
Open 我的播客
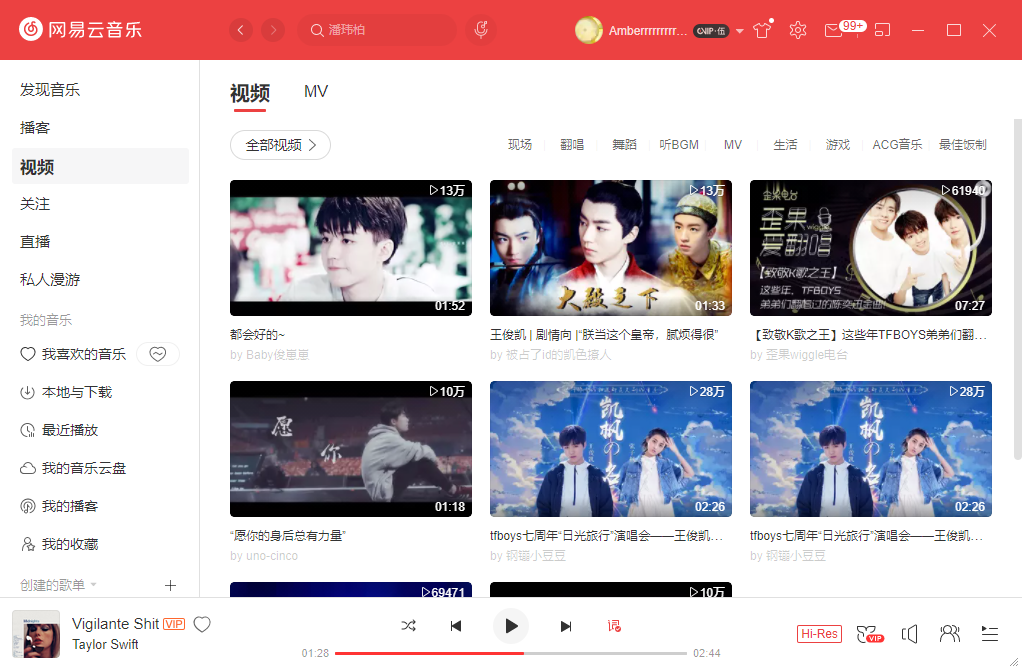pos(59,506)
